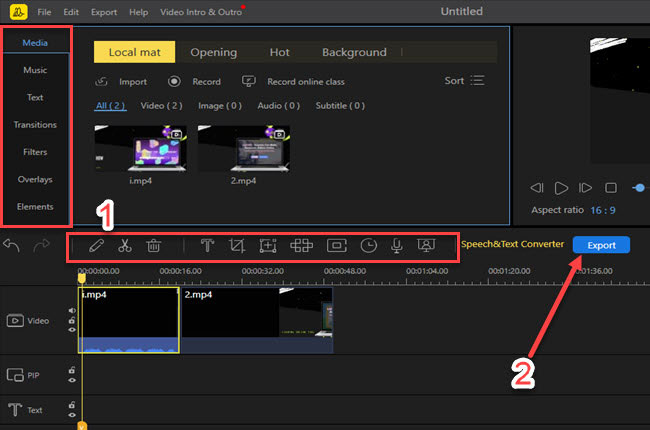650x430 pixels.
Task: Switch to the Opening tab
Action: tap(213, 52)
